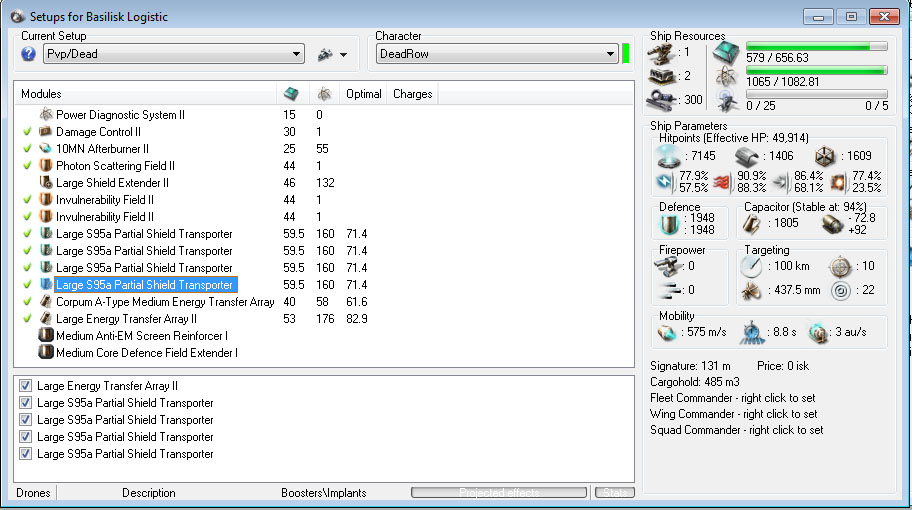Toggle Corpum A-Type Medium Energy Transfer checkmark
The height and width of the screenshot is (510, 912).
pos(27,301)
